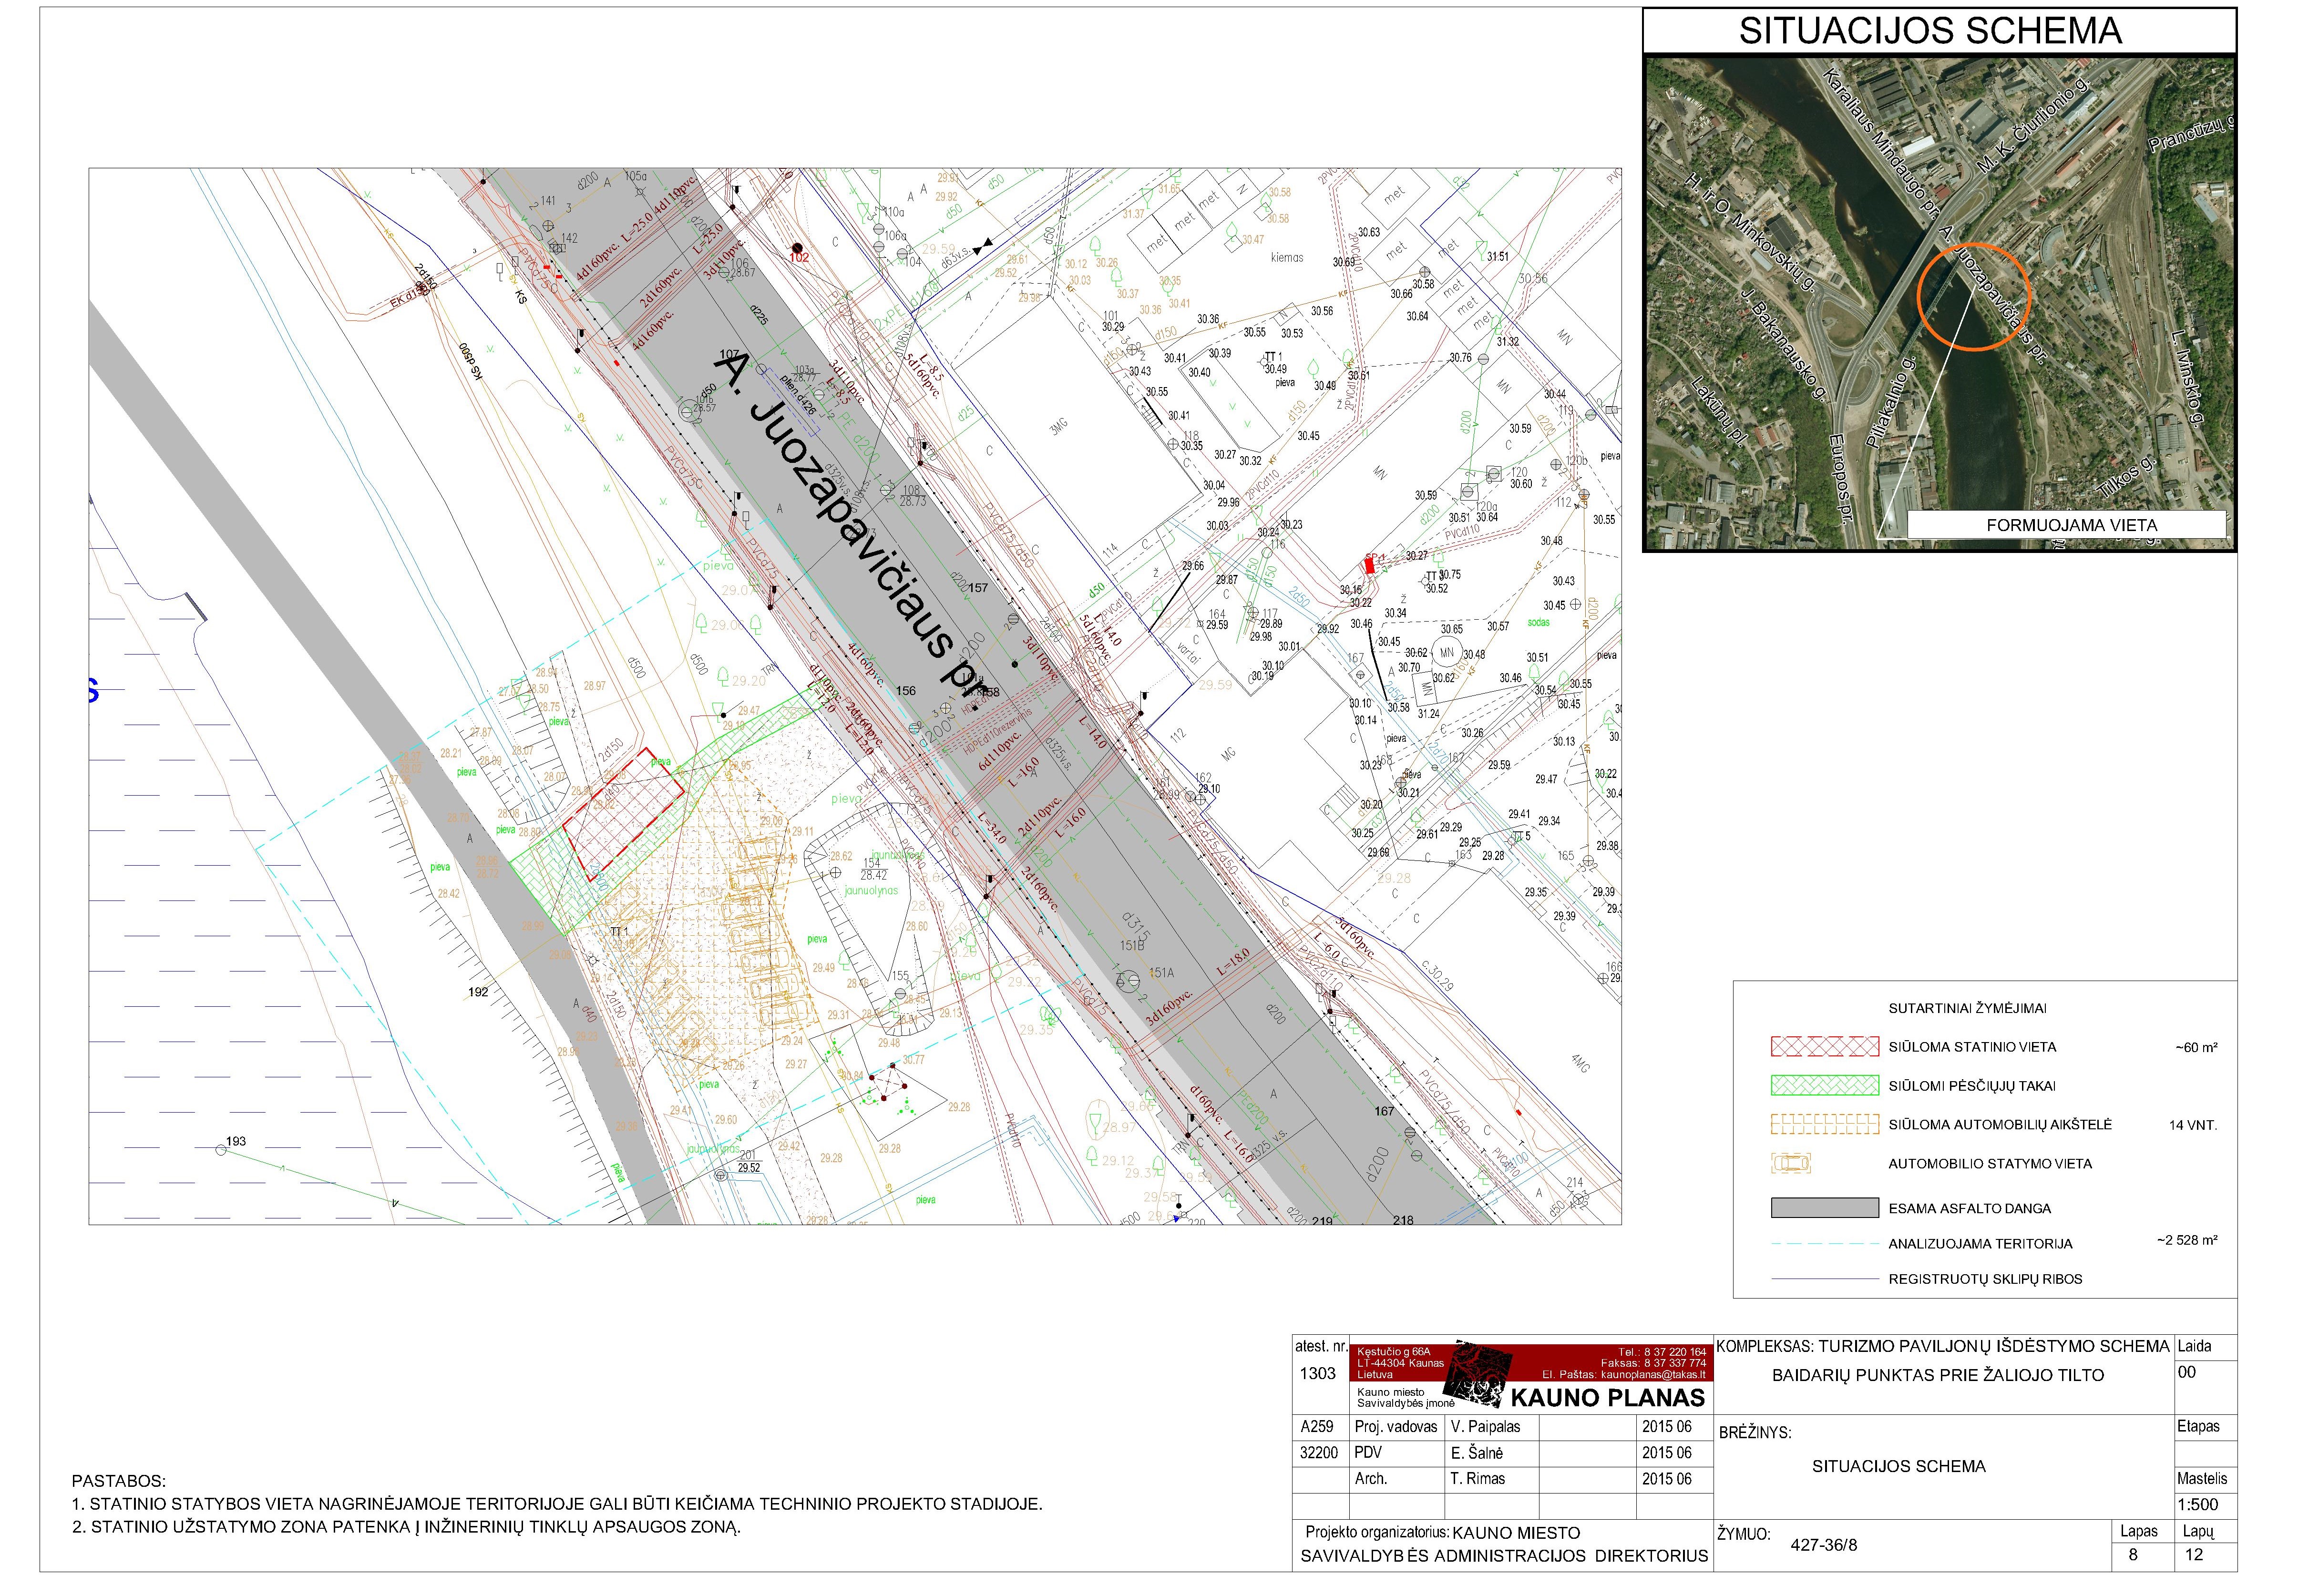Click the red dot marker labeled 102
This screenshot has height=1596, width=2309.
point(797,247)
